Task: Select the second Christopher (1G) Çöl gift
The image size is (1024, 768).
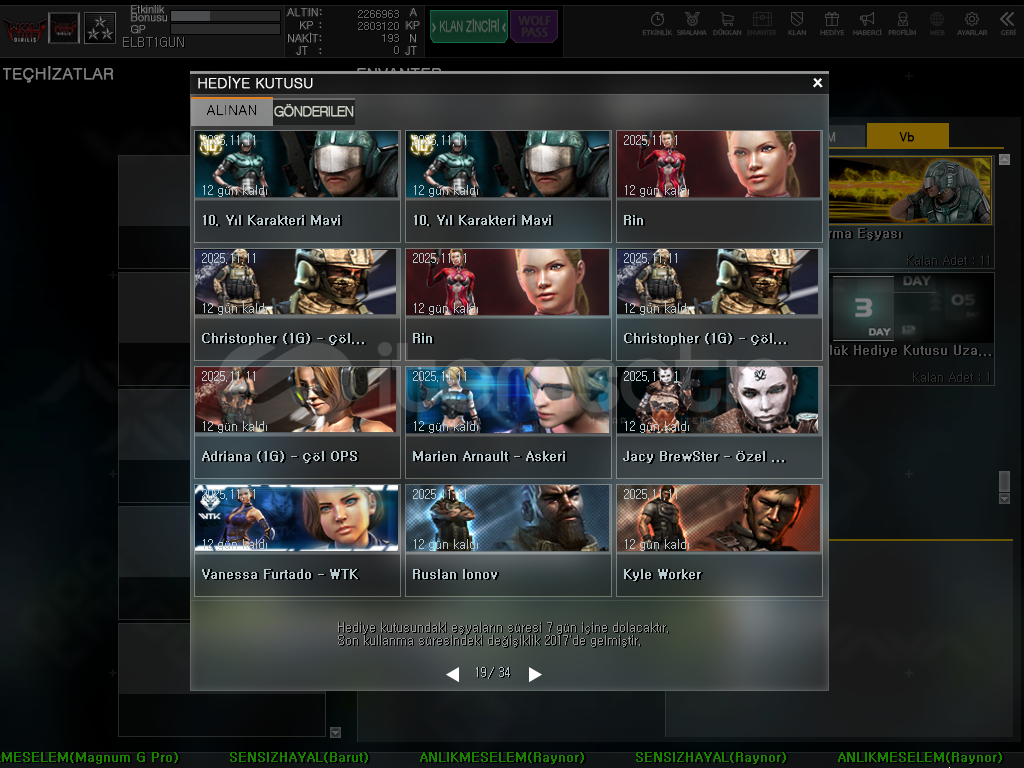Action: (x=719, y=304)
